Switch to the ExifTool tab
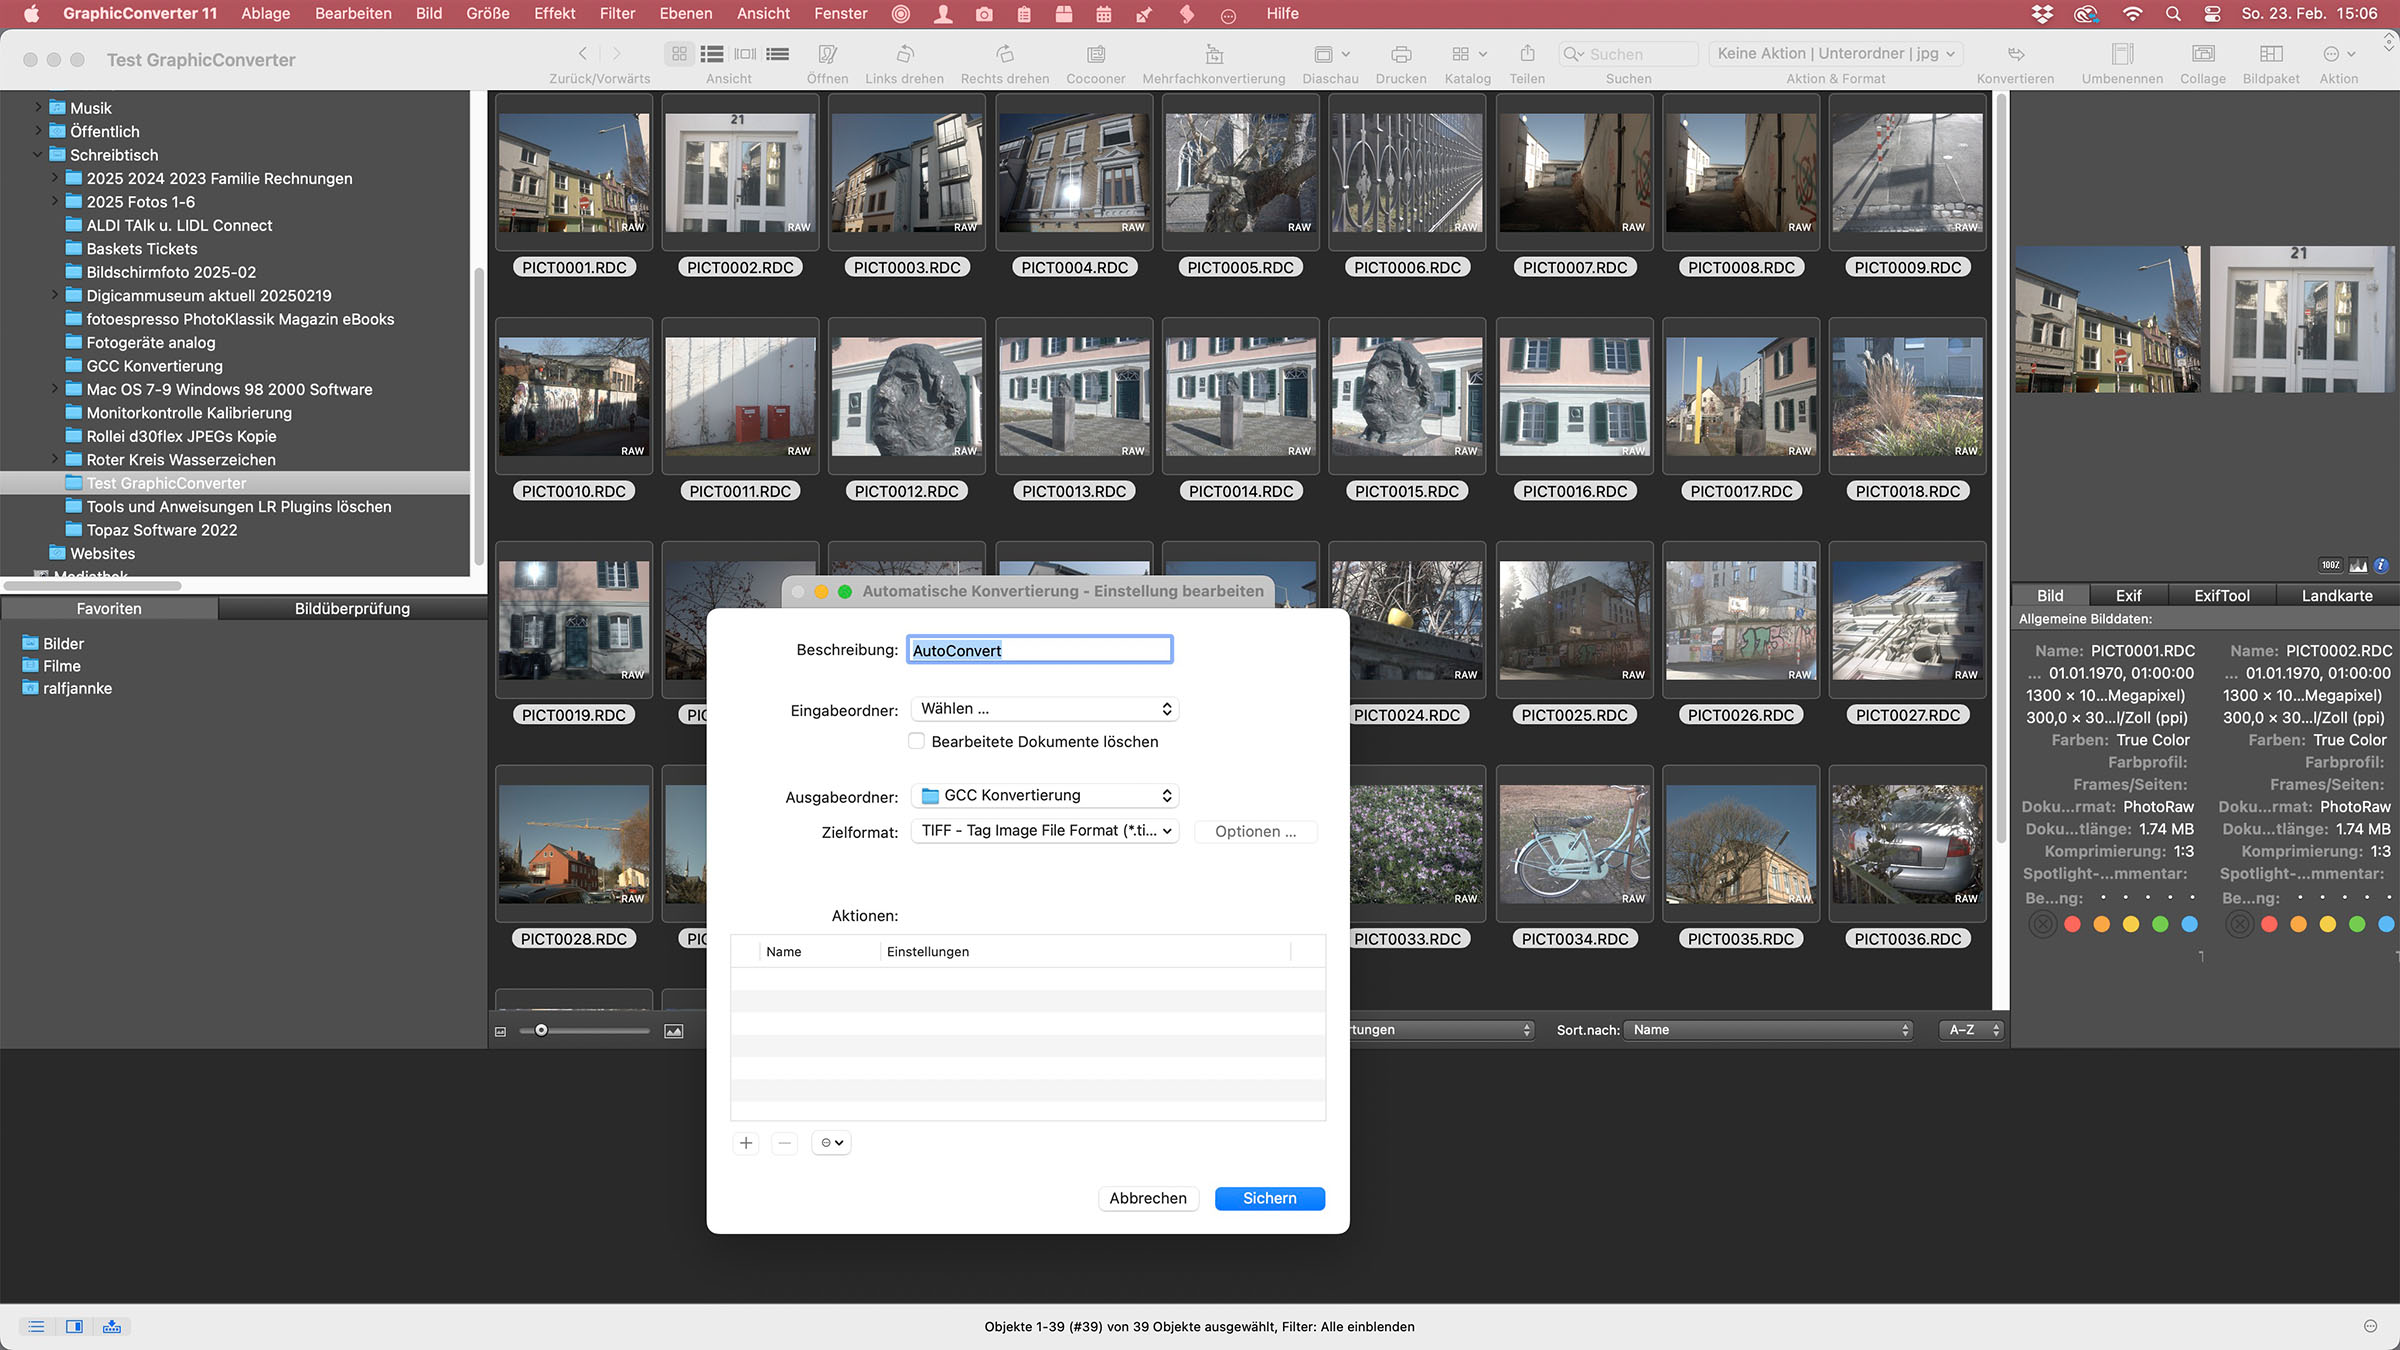The width and height of the screenshot is (2400, 1350). (x=2222, y=596)
